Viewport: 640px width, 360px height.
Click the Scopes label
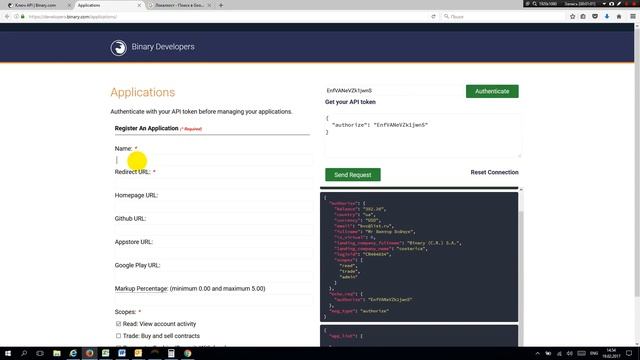(125, 312)
